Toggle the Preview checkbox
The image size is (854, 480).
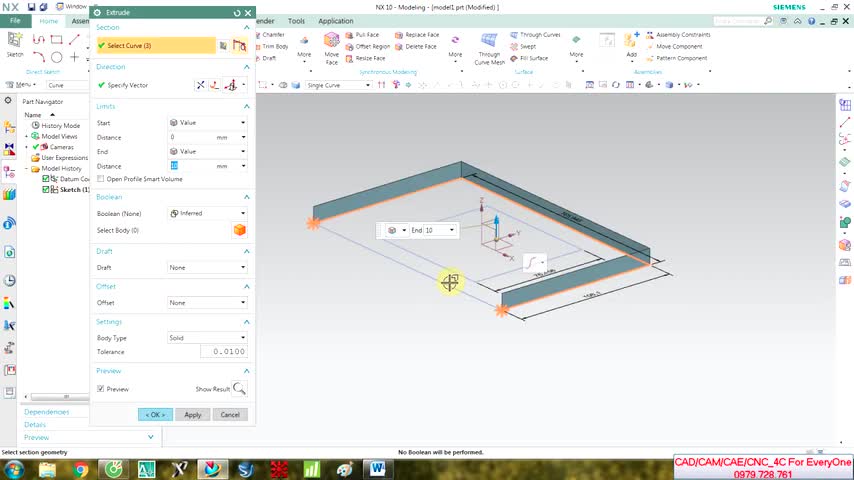[100, 388]
